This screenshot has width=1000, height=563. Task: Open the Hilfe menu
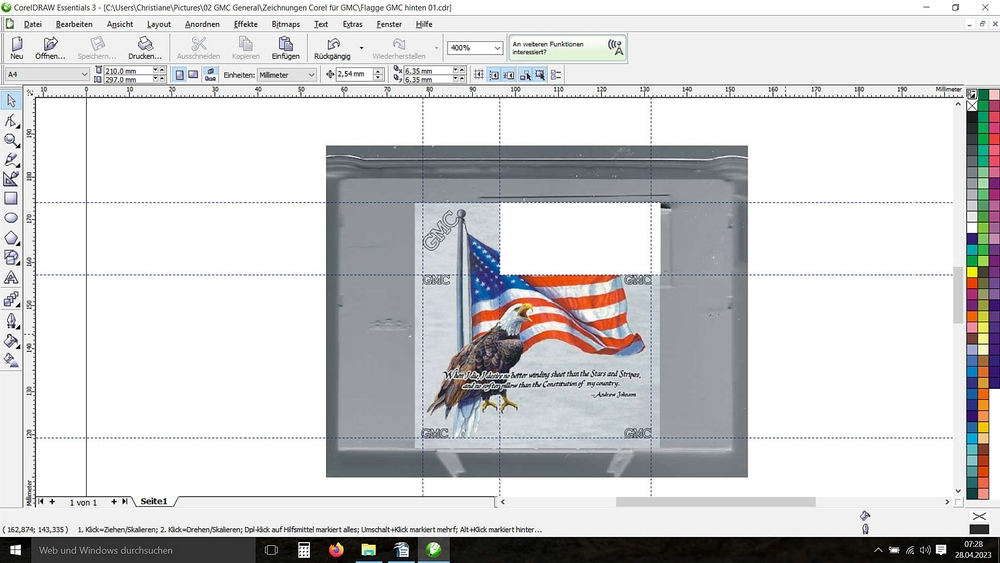tap(424, 24)
